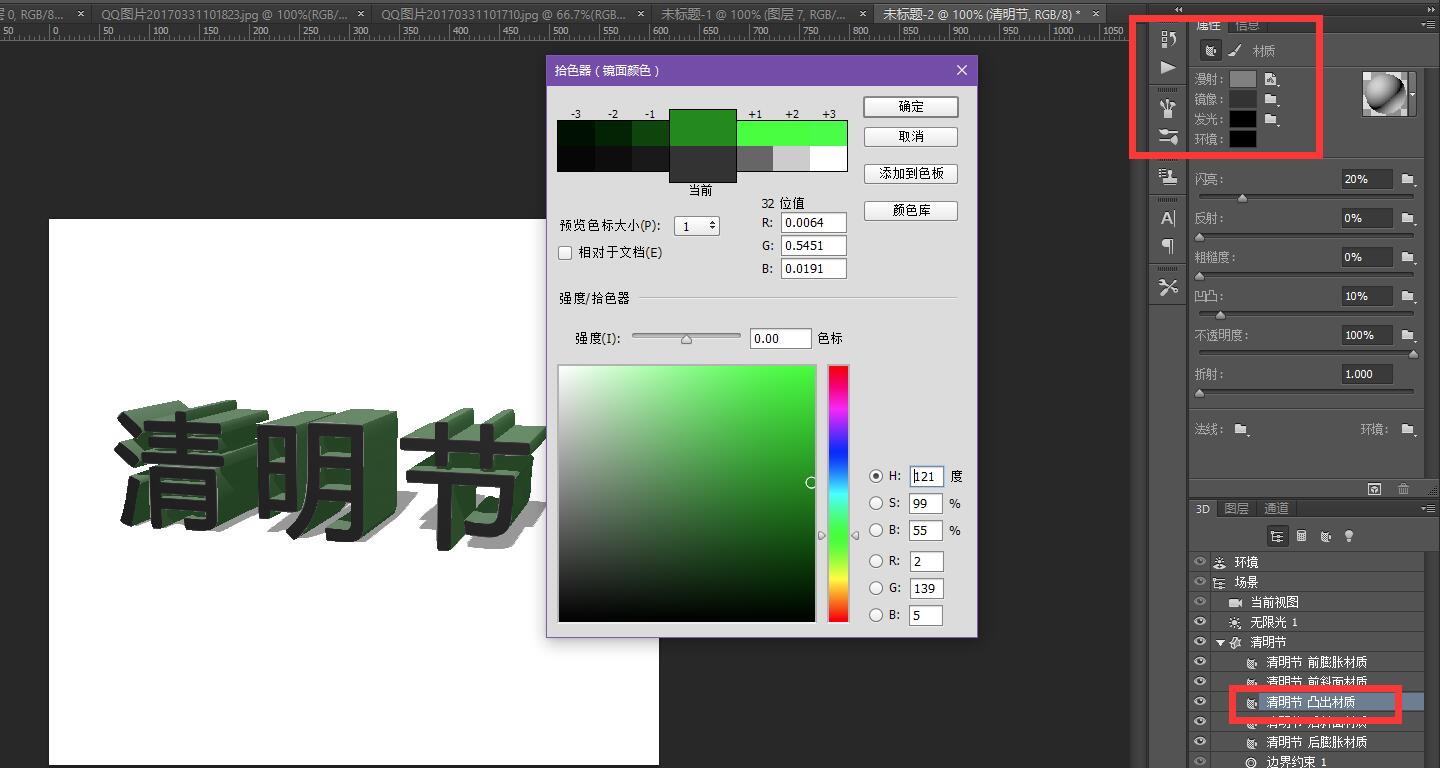Select the H hue radio button
This screenshot has height=768, width=1440.
pos(877,477)
